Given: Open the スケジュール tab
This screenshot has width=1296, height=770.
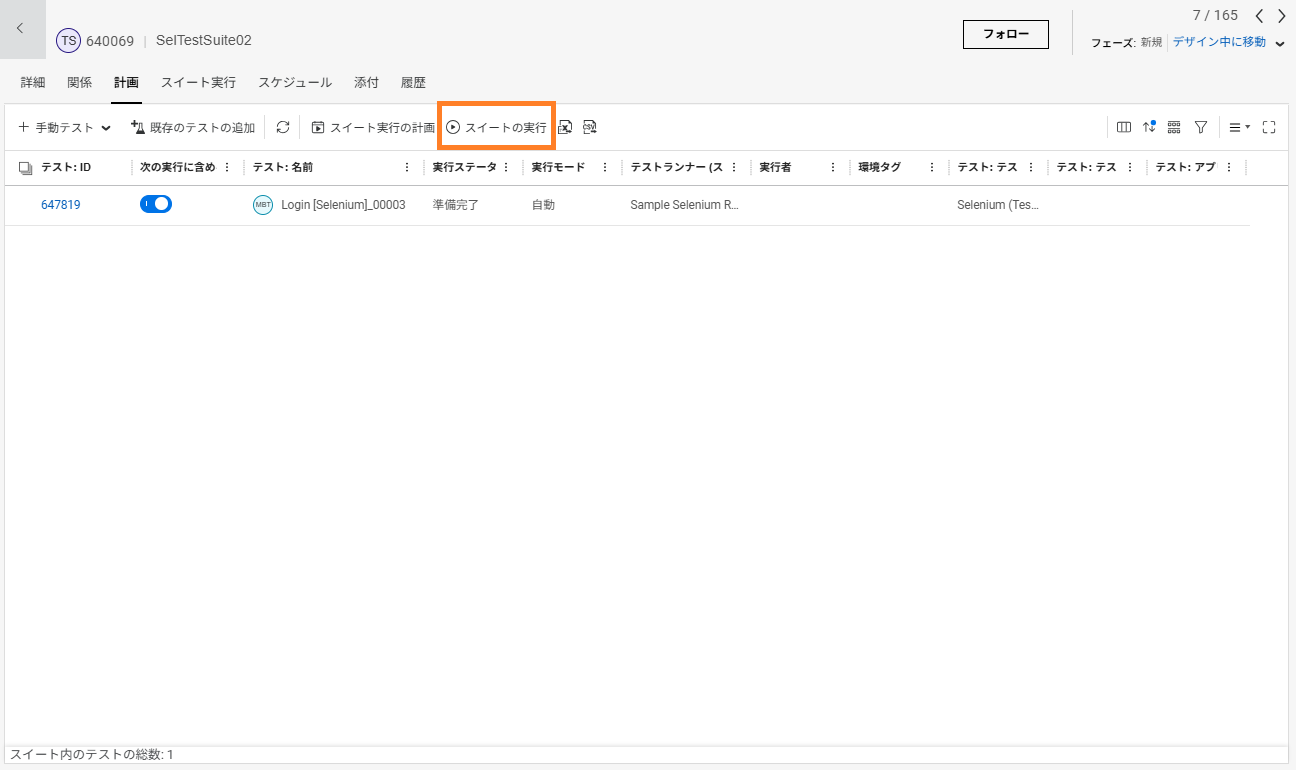Looking at the screenshot, I should click(295, 83).
